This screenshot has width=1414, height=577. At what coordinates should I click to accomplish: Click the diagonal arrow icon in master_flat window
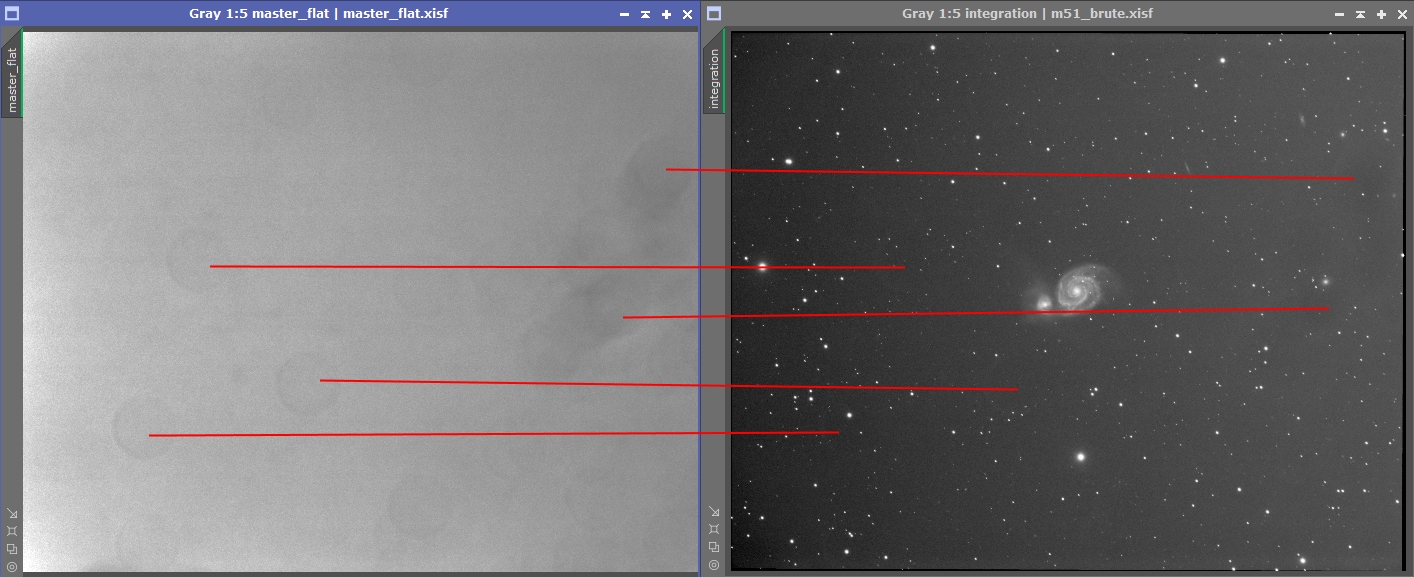(x=12, y=513)
